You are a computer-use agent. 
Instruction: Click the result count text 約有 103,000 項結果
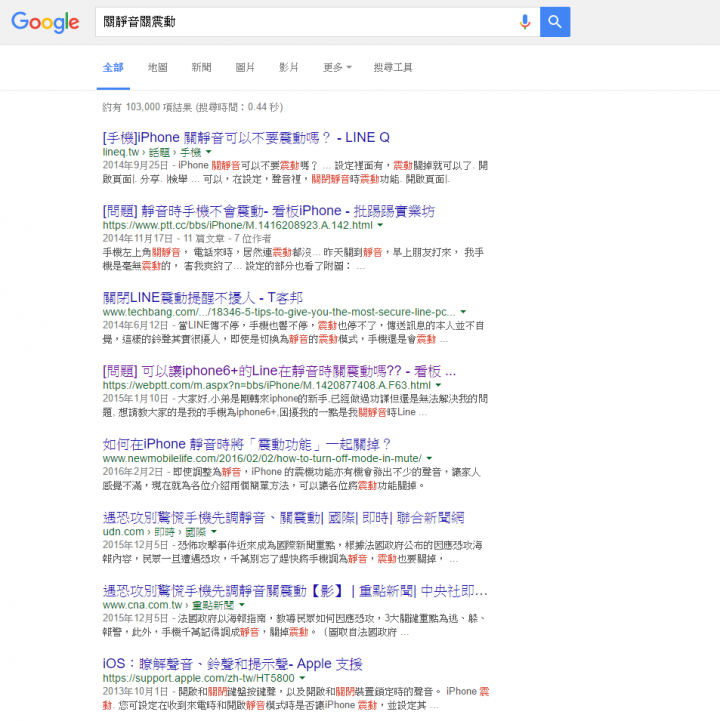[x=147, y=107]
